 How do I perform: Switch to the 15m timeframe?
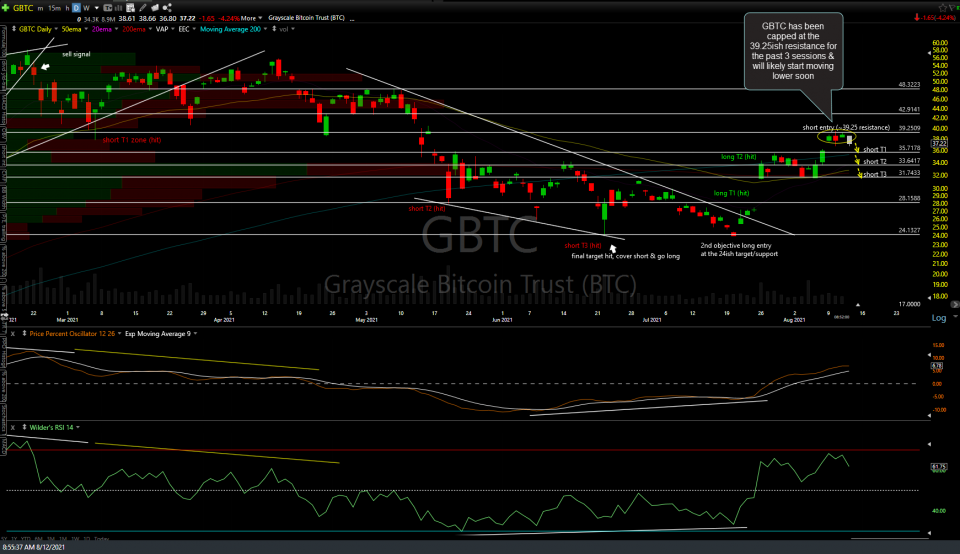(54, 8)
